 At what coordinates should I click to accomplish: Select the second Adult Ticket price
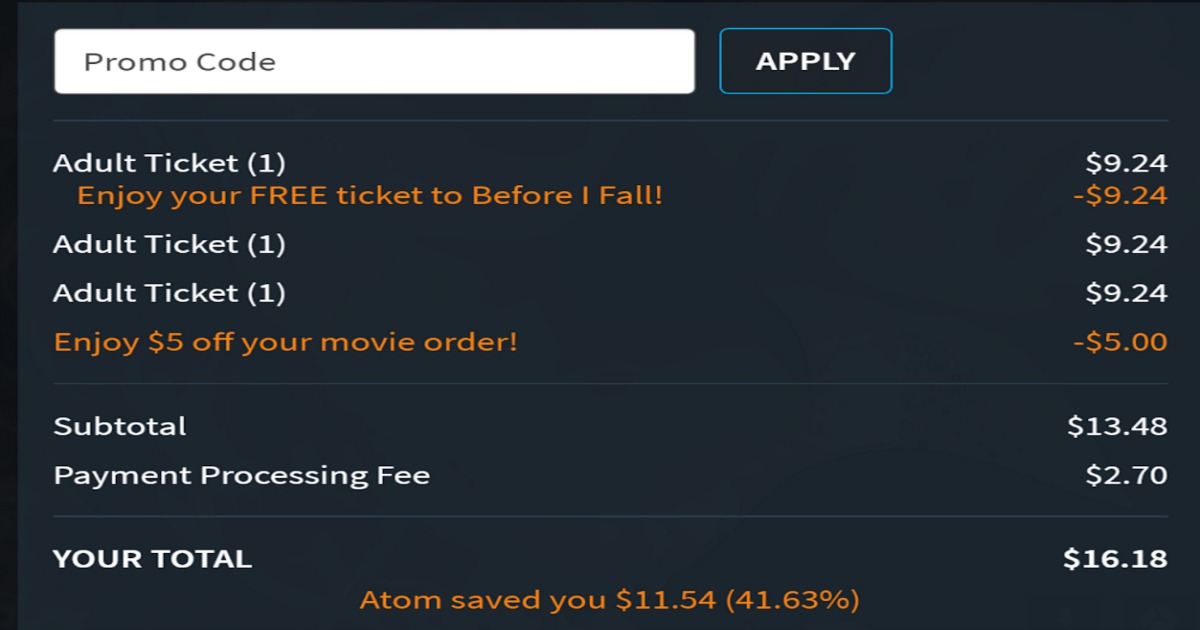tap(1126, 244)
